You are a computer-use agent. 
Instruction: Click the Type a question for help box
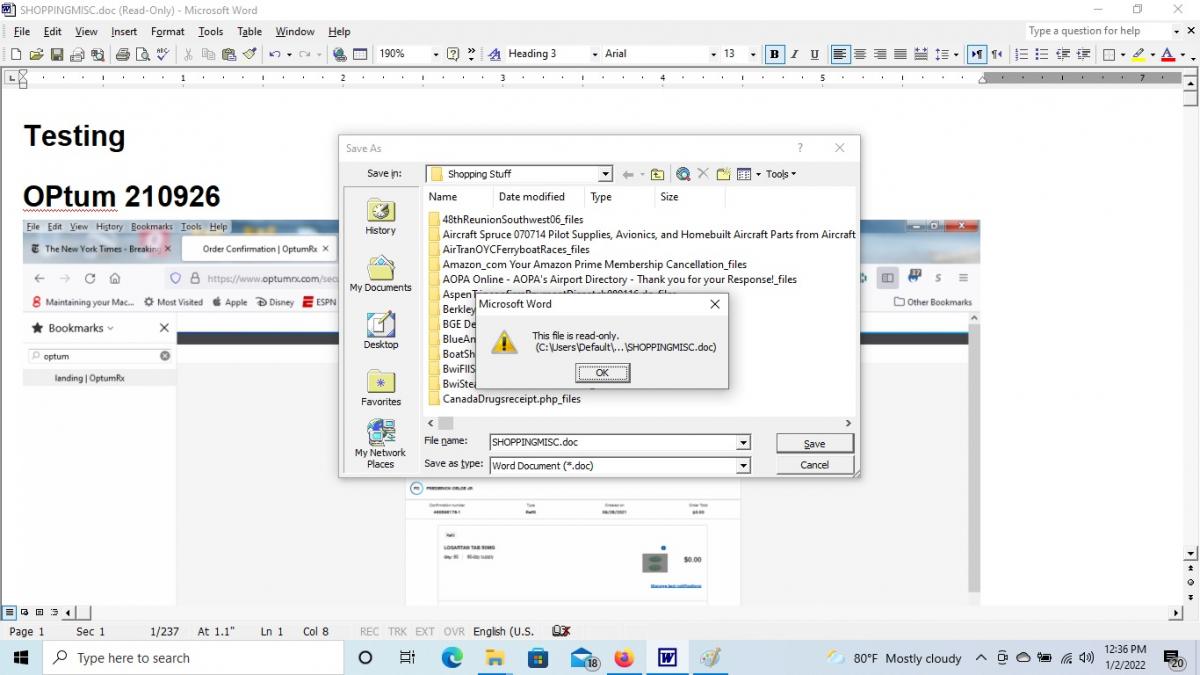click(x=1097, y=31)
